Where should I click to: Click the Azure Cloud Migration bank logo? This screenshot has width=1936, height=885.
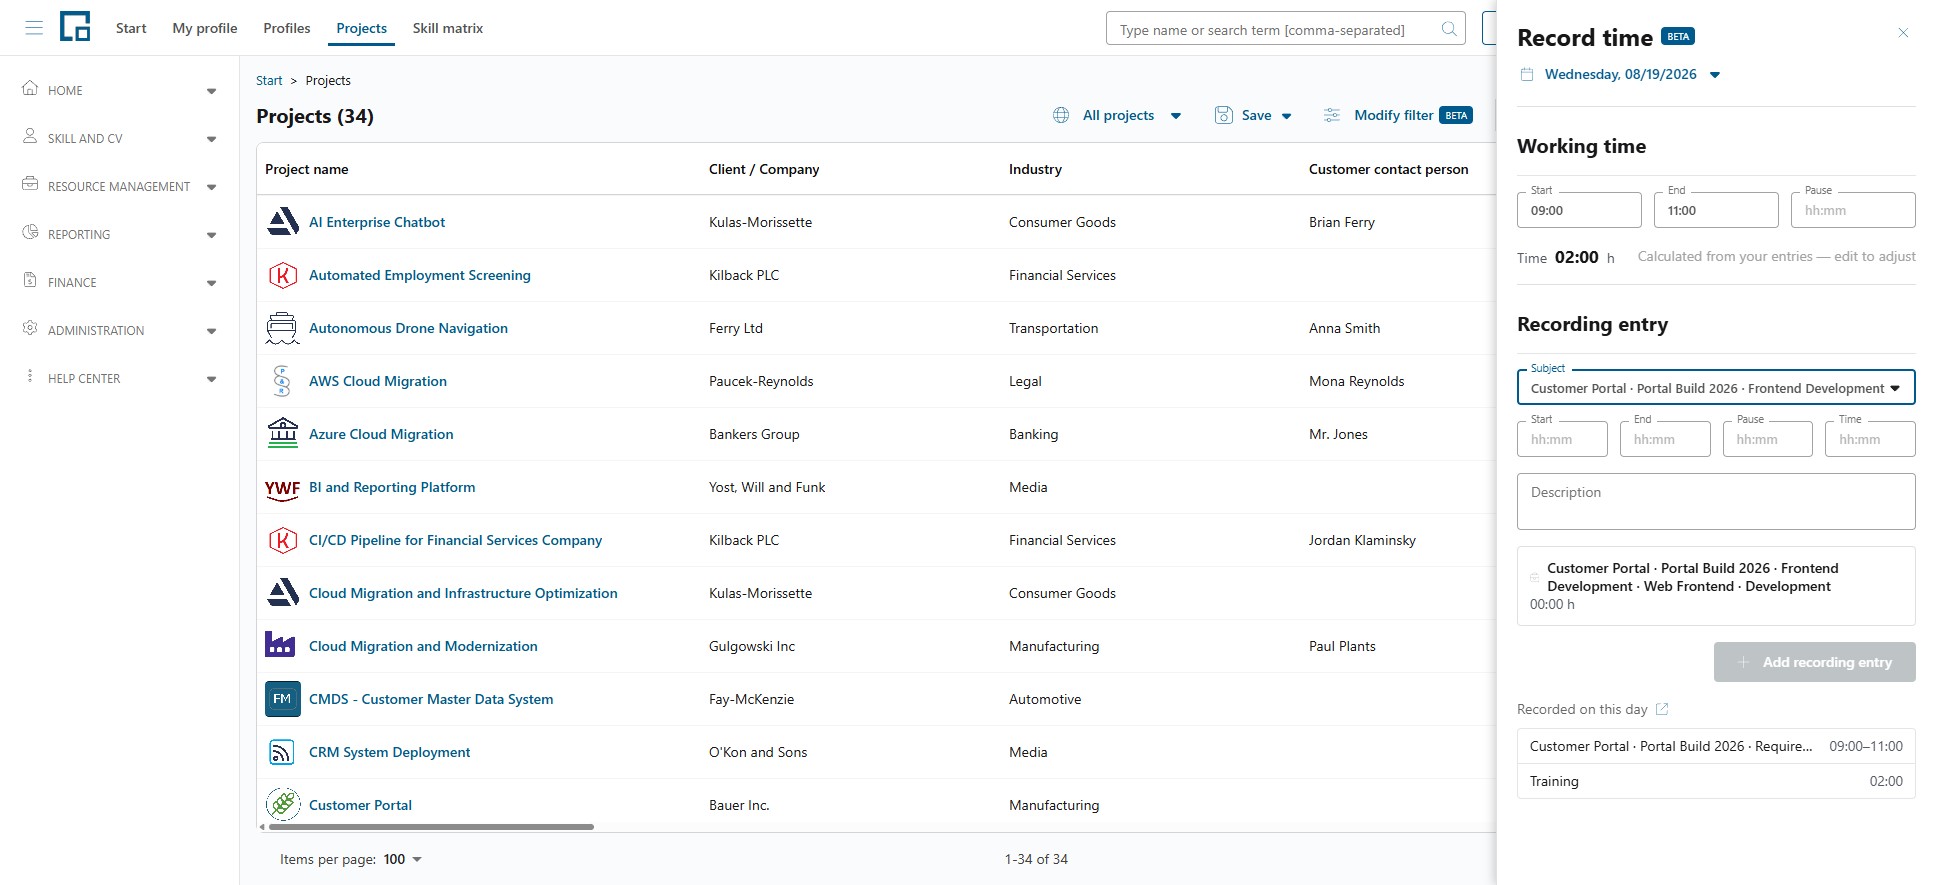(x=283, y=434)
